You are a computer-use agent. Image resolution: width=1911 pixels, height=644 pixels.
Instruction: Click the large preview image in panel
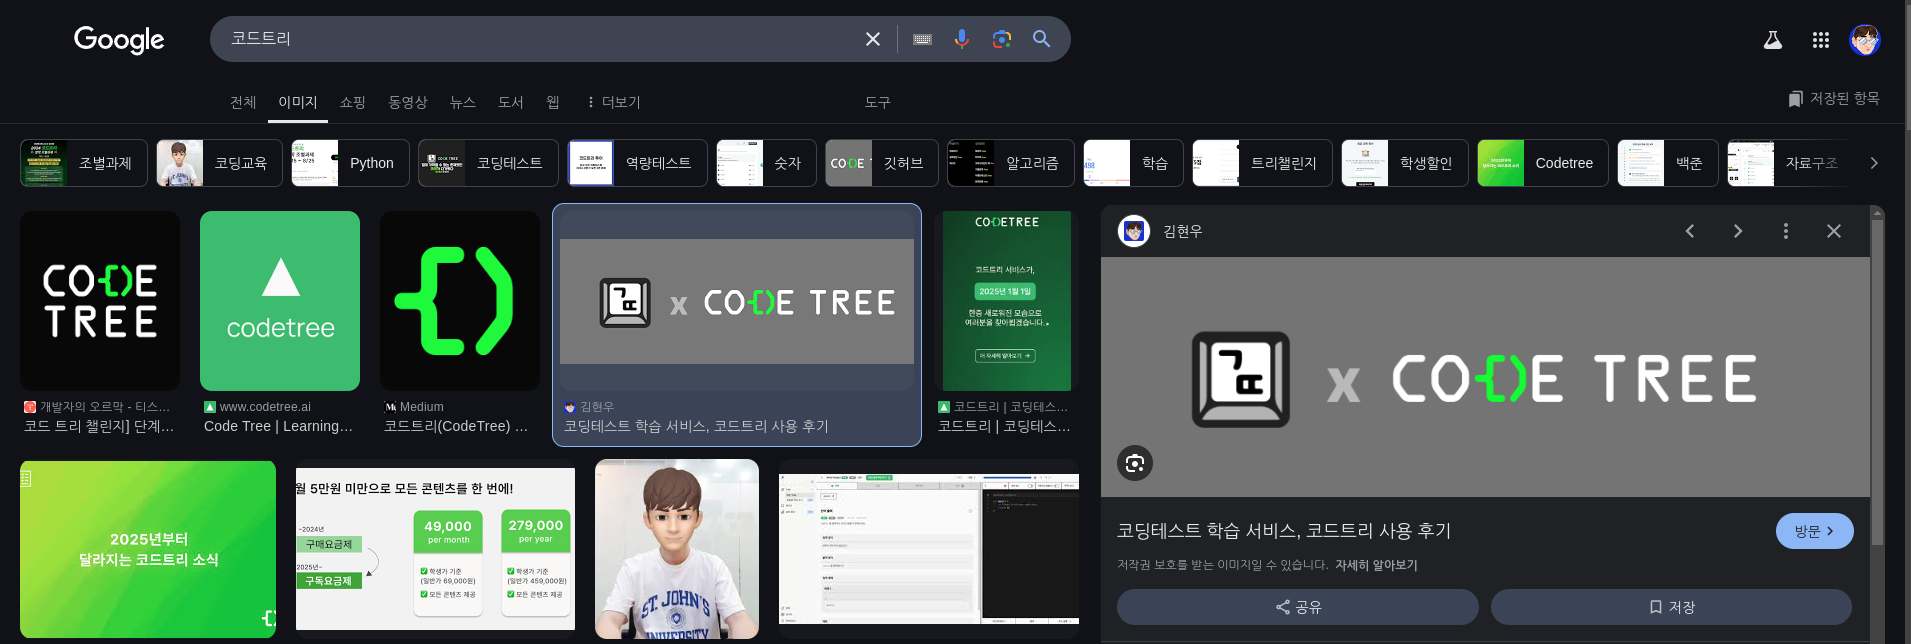[x=1485, y=377]
